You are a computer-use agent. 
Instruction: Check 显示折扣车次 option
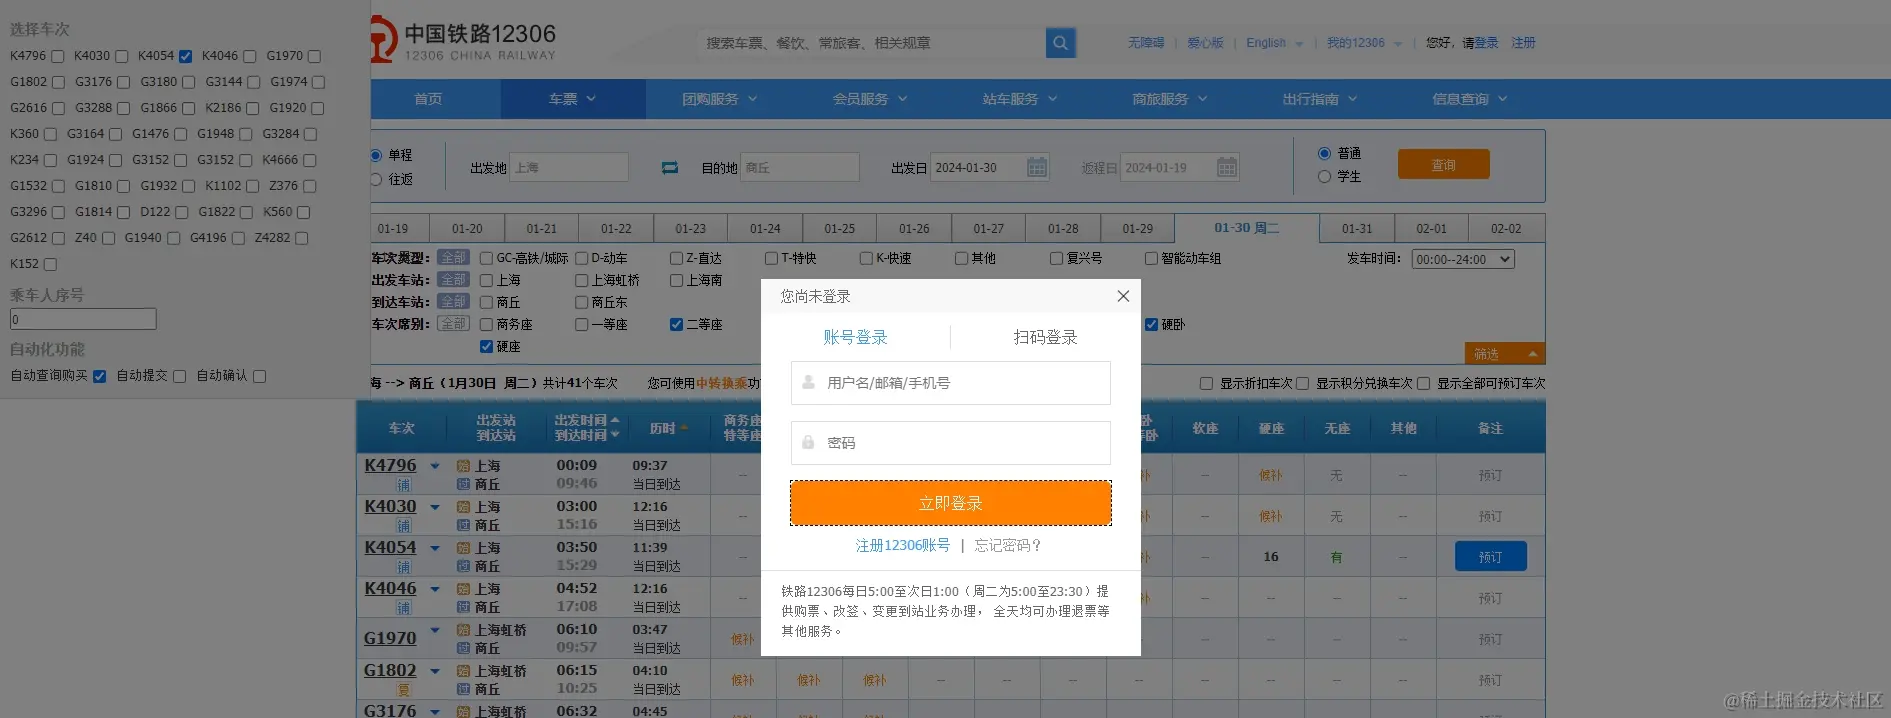(x=1206, y=383)
